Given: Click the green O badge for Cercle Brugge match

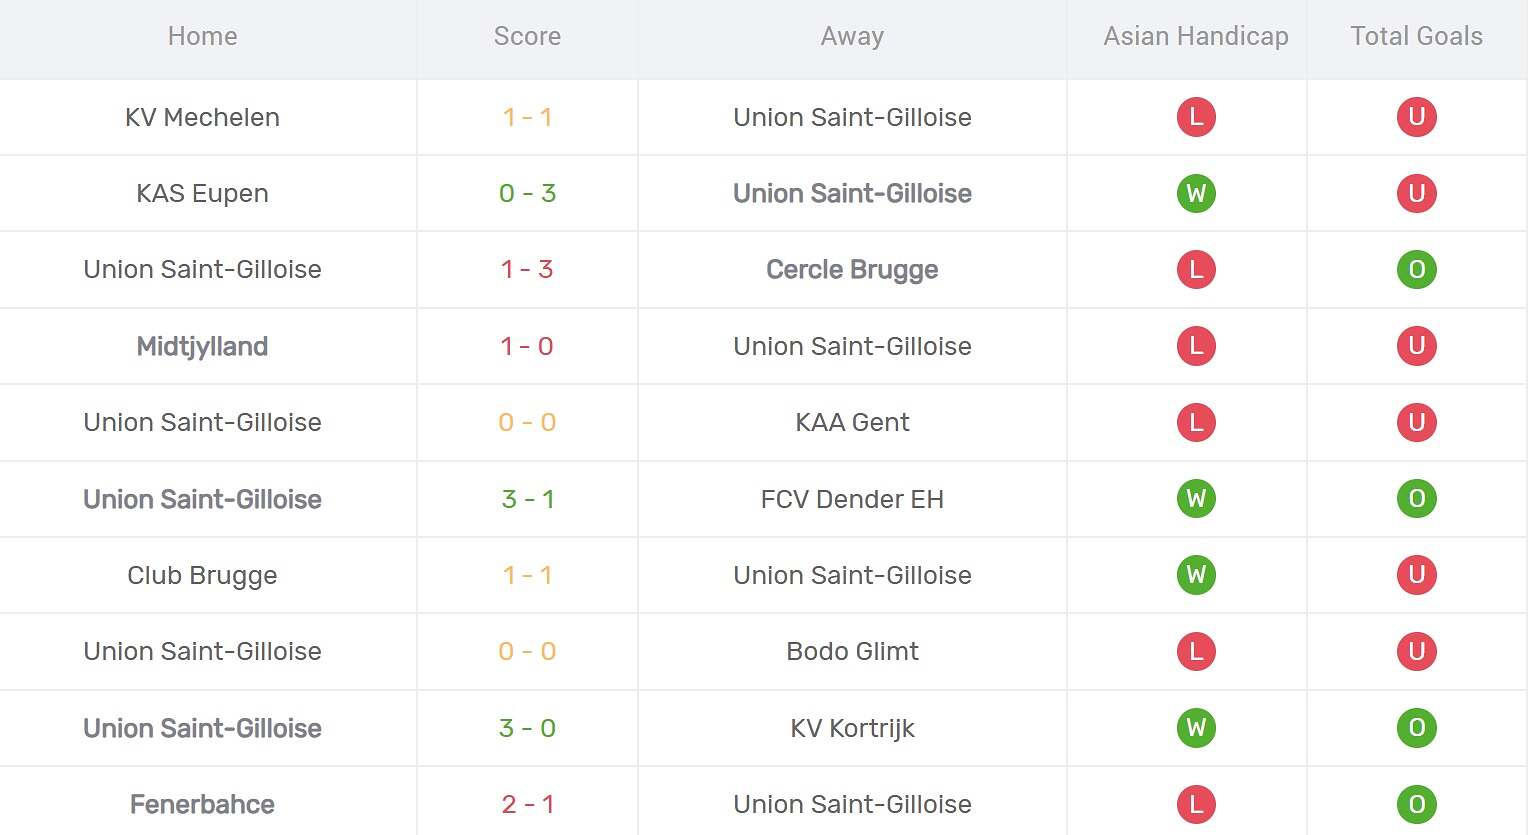Looking at the screenshot, I should [1416, 269].
